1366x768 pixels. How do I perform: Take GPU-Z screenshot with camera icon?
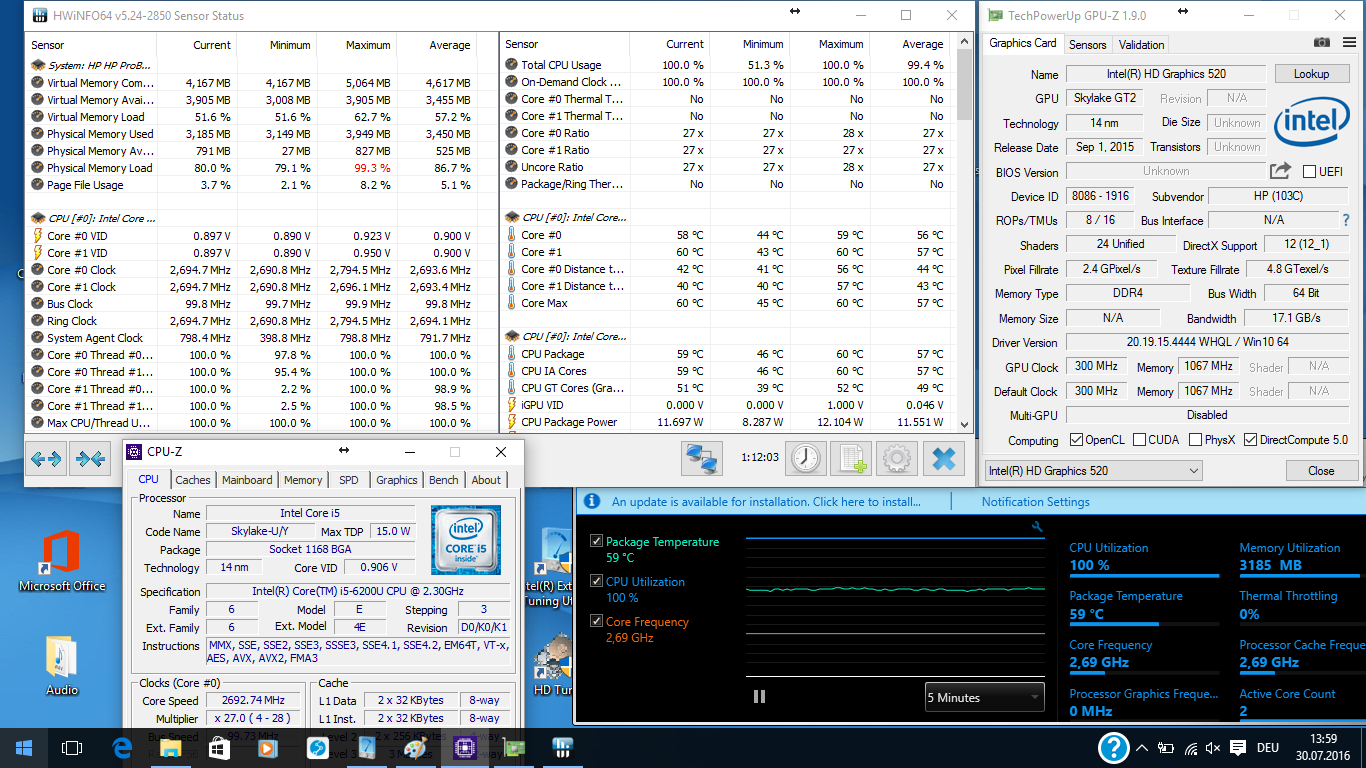[x=1322, y=43]
